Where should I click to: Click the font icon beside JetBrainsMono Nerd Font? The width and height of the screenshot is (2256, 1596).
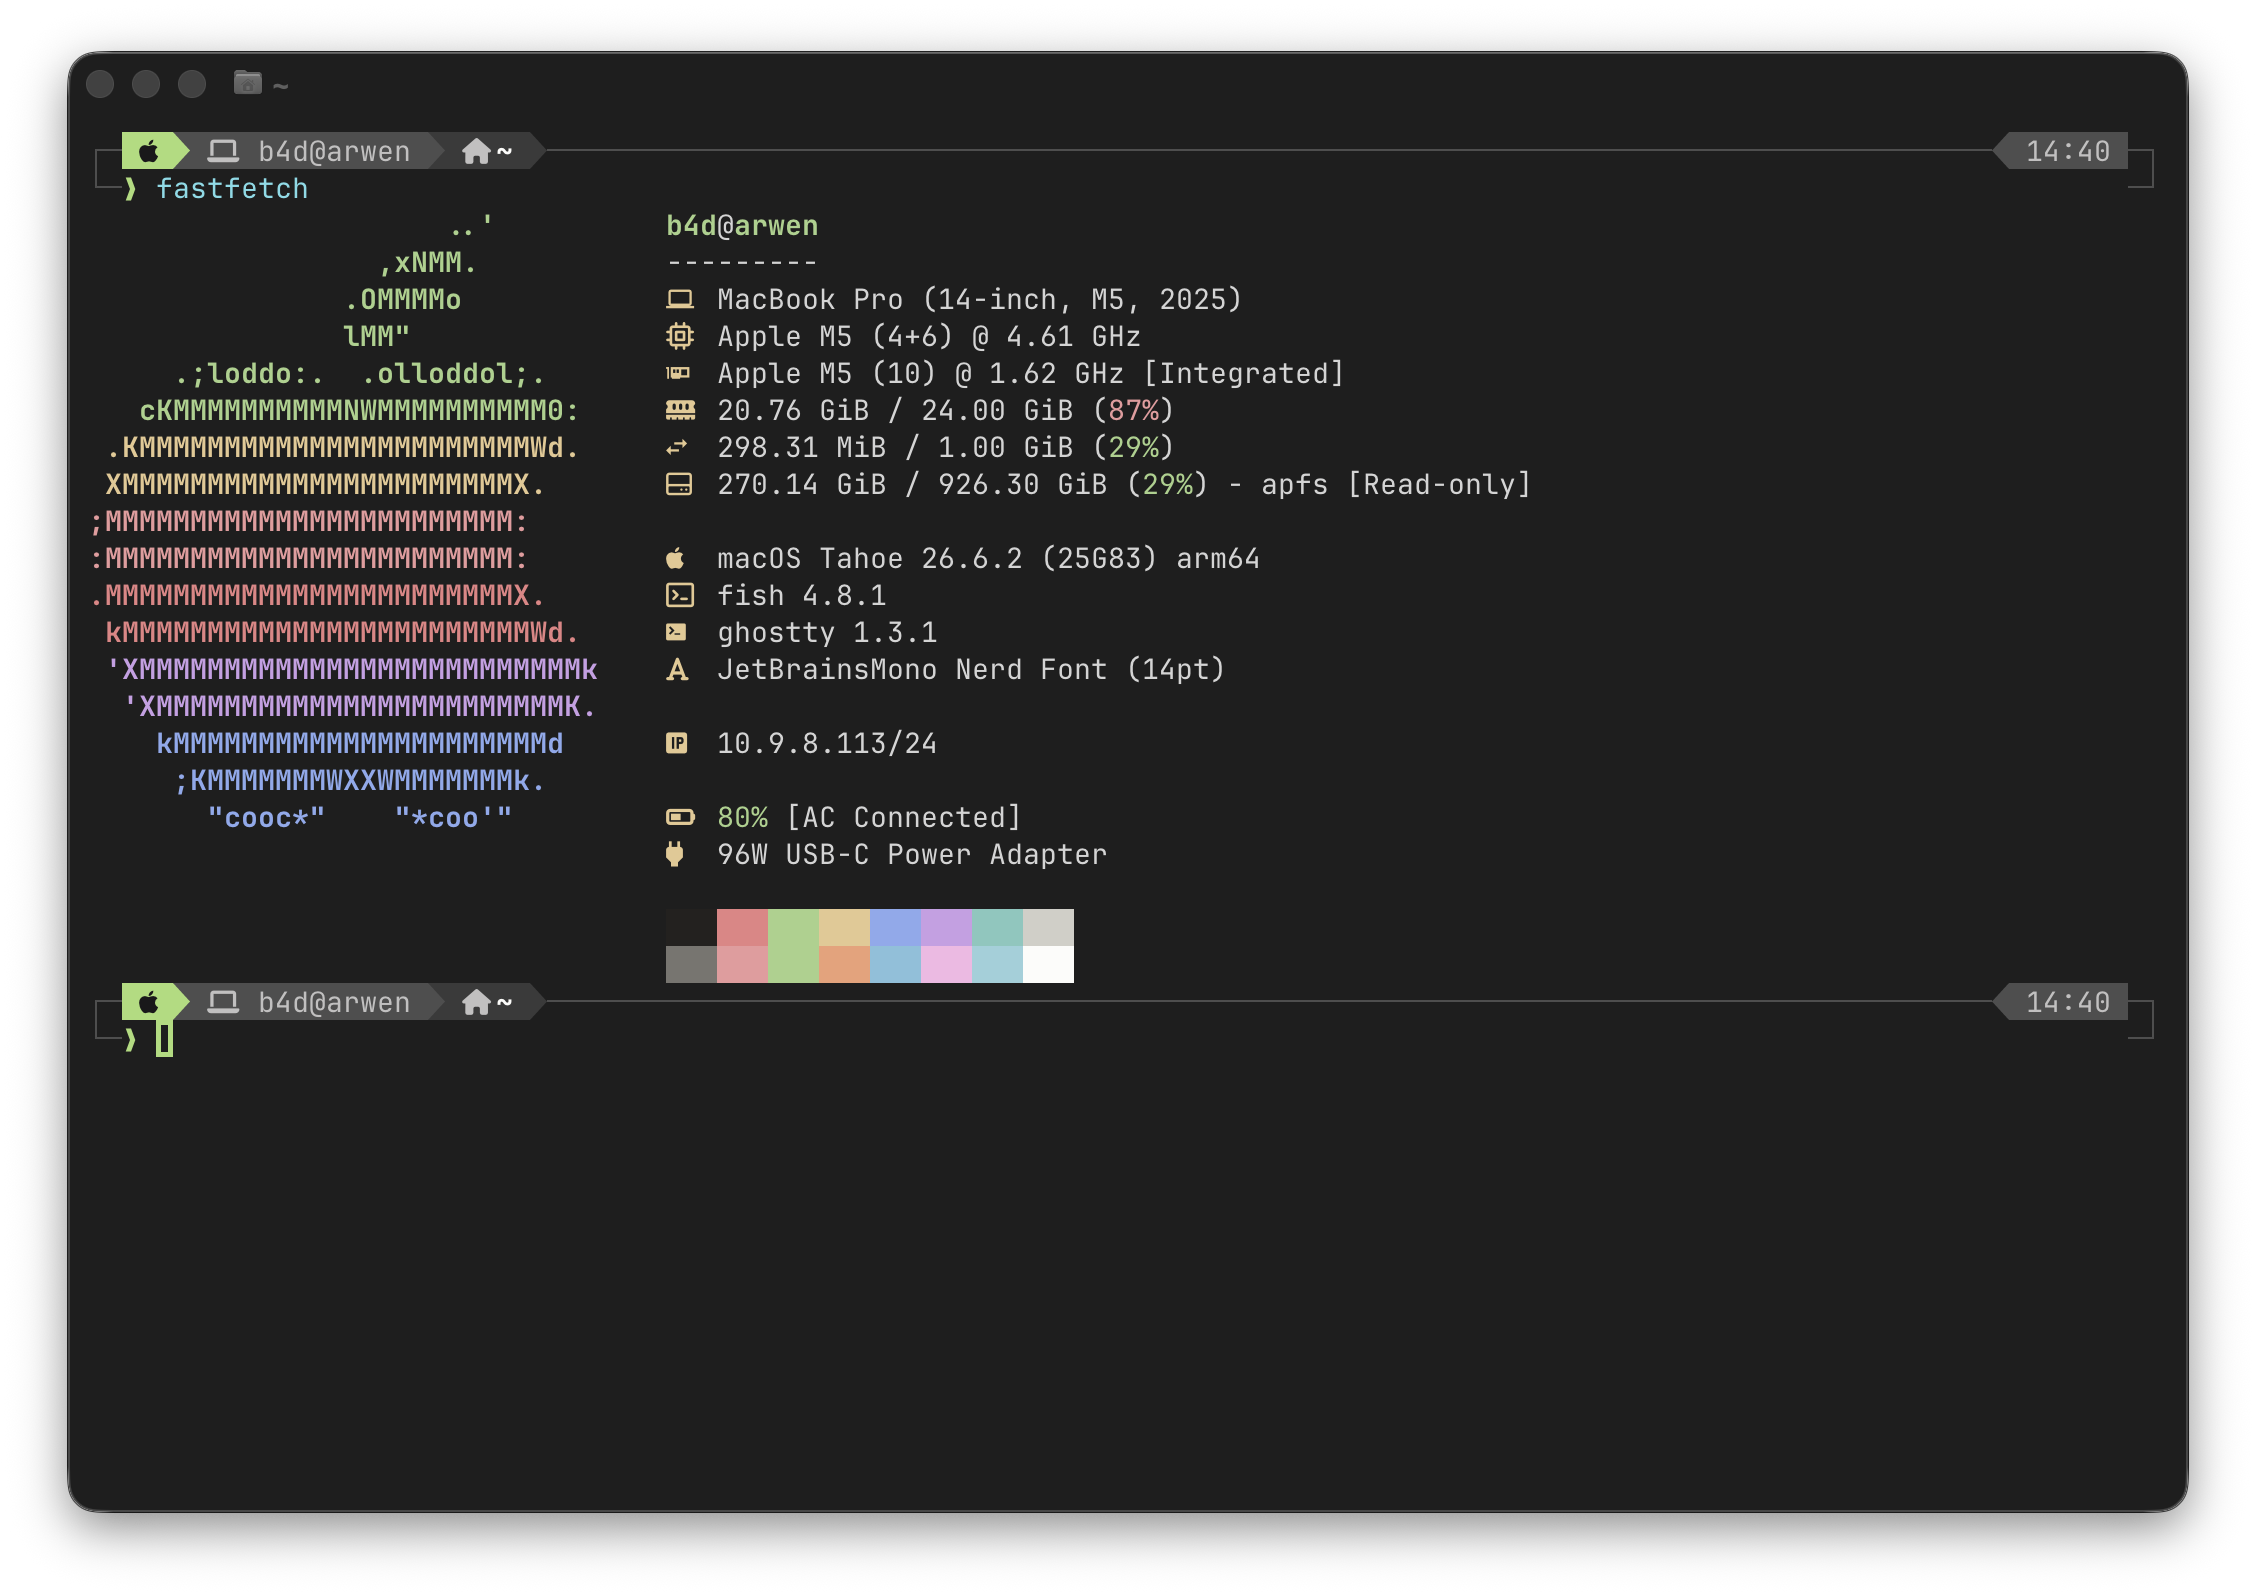pos(677,669)
